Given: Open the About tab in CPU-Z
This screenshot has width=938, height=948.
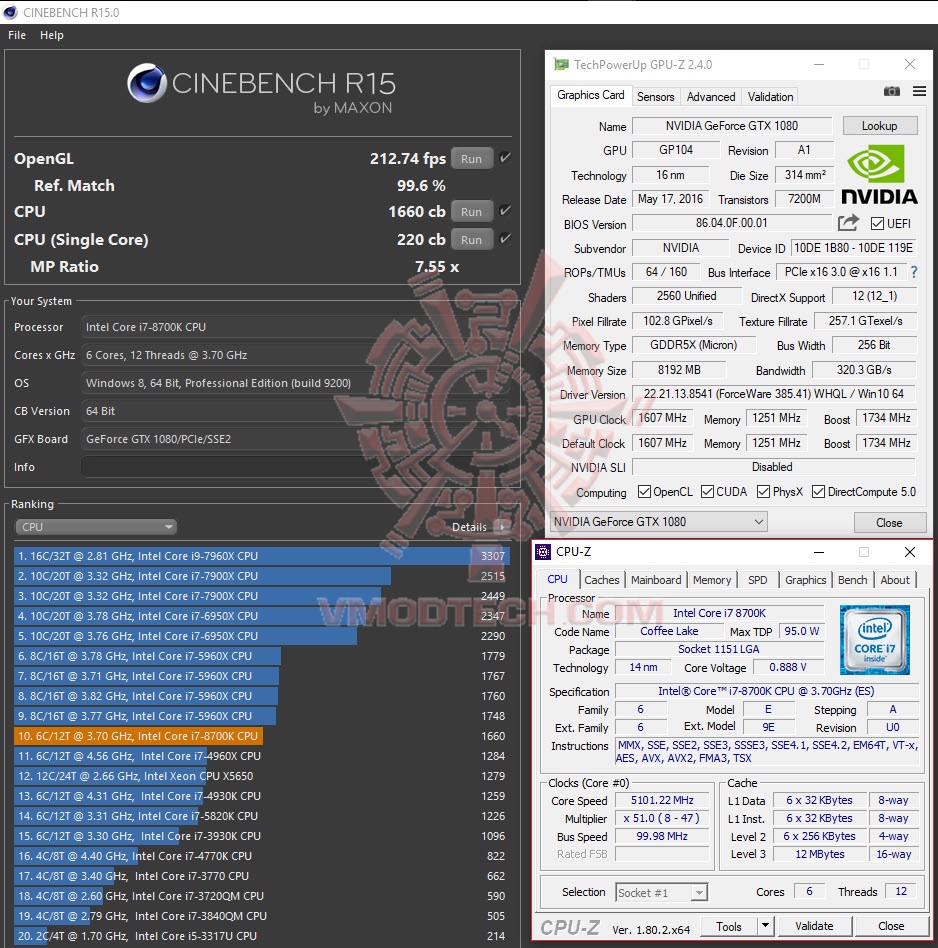Looking at the screenshot, I should click(x=894, y=580).
